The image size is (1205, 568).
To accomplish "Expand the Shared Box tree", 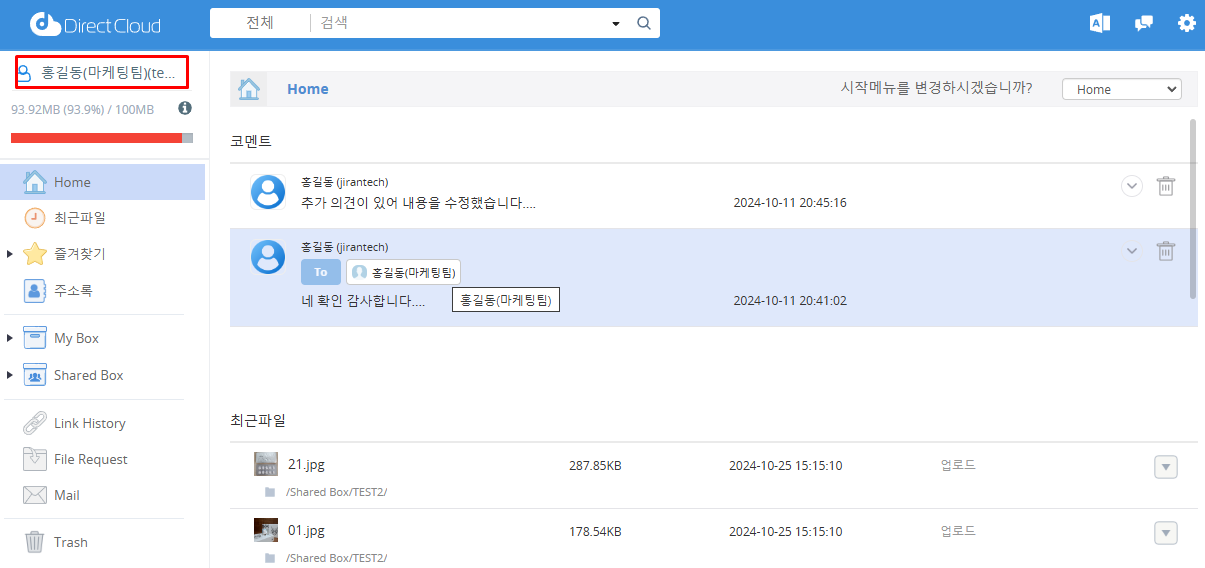I will tap(10, 376).
